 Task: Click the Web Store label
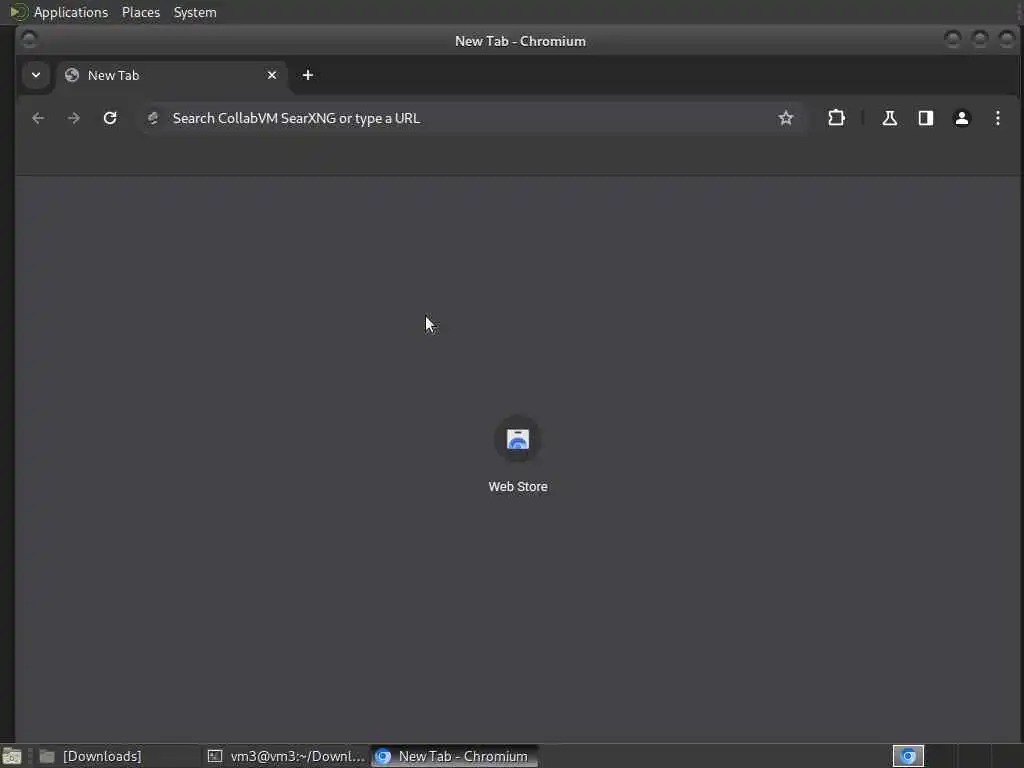click(x=518, y=487)
